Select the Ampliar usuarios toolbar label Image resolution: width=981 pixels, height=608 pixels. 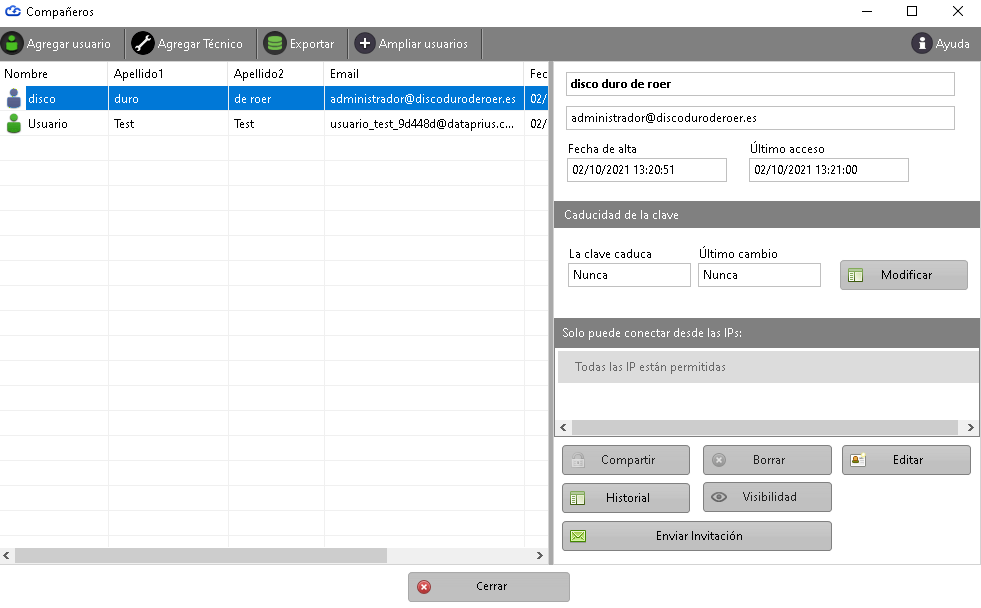[424, 44]
